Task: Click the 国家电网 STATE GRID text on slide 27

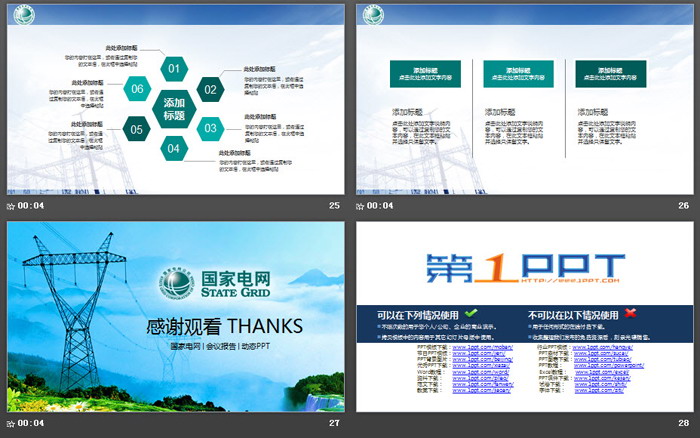Action: click(x=236, y=284)
